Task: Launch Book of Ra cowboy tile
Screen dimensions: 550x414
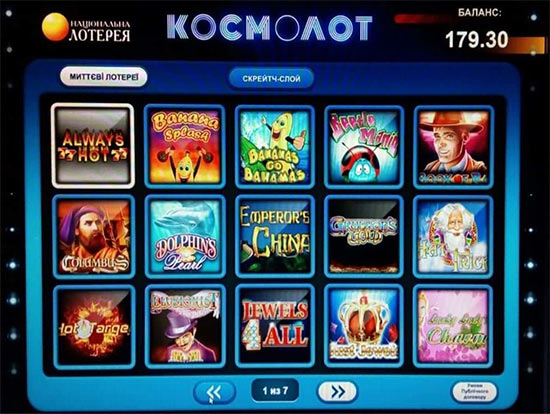Action: pyautogui.click(x=454, y=147)
